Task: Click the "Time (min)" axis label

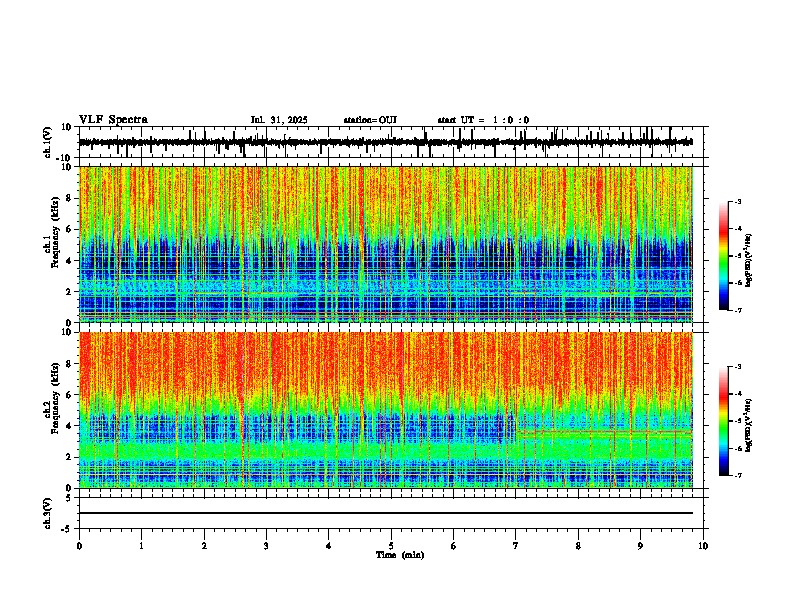Action: tap(400, 555)
